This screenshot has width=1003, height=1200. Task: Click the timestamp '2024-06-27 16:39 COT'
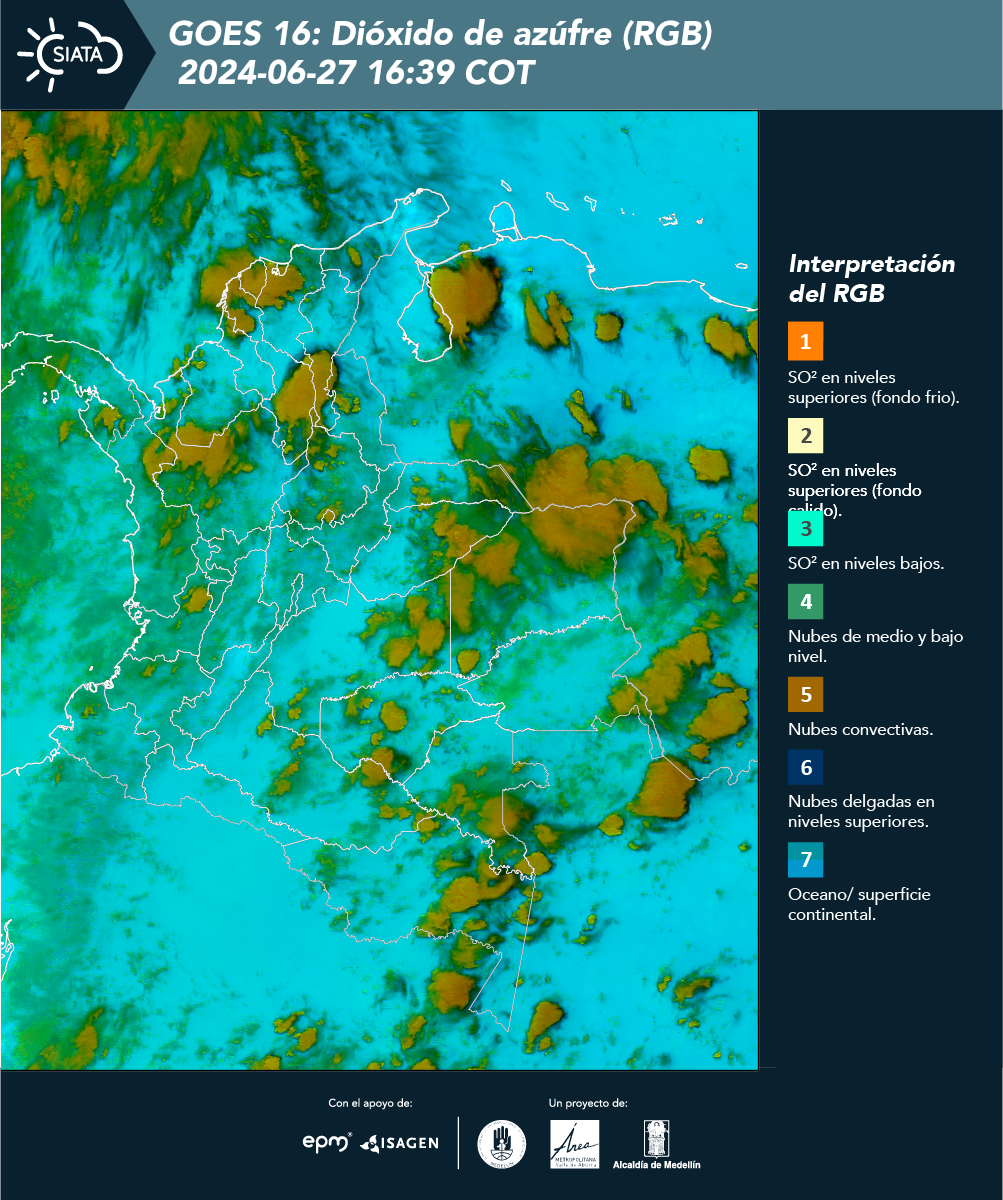pos(356,73)
